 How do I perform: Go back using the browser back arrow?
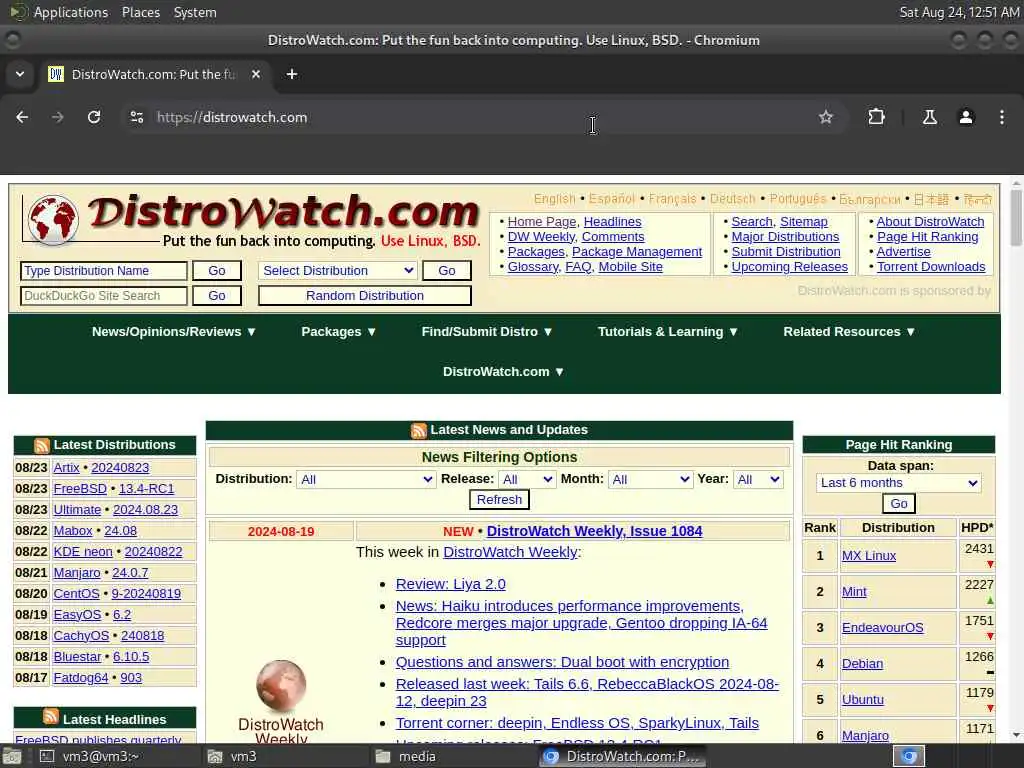coord(22,117)
